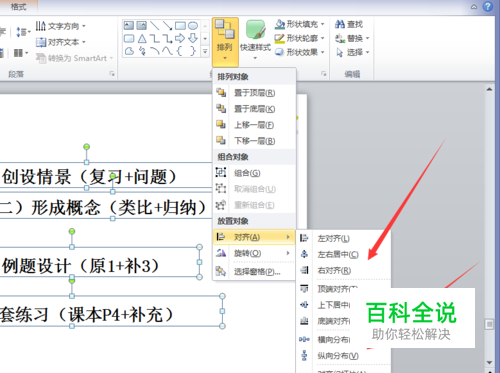Open Align Text (对齐文本) dropdown

61,42
